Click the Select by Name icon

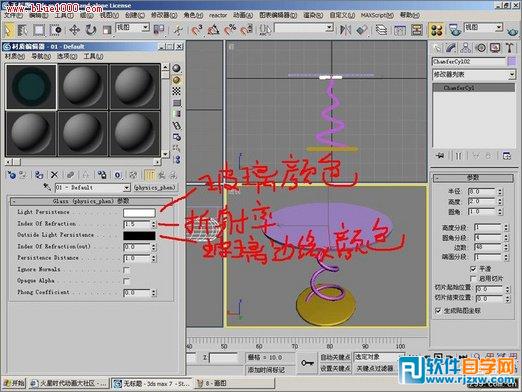tap(23, 30)
